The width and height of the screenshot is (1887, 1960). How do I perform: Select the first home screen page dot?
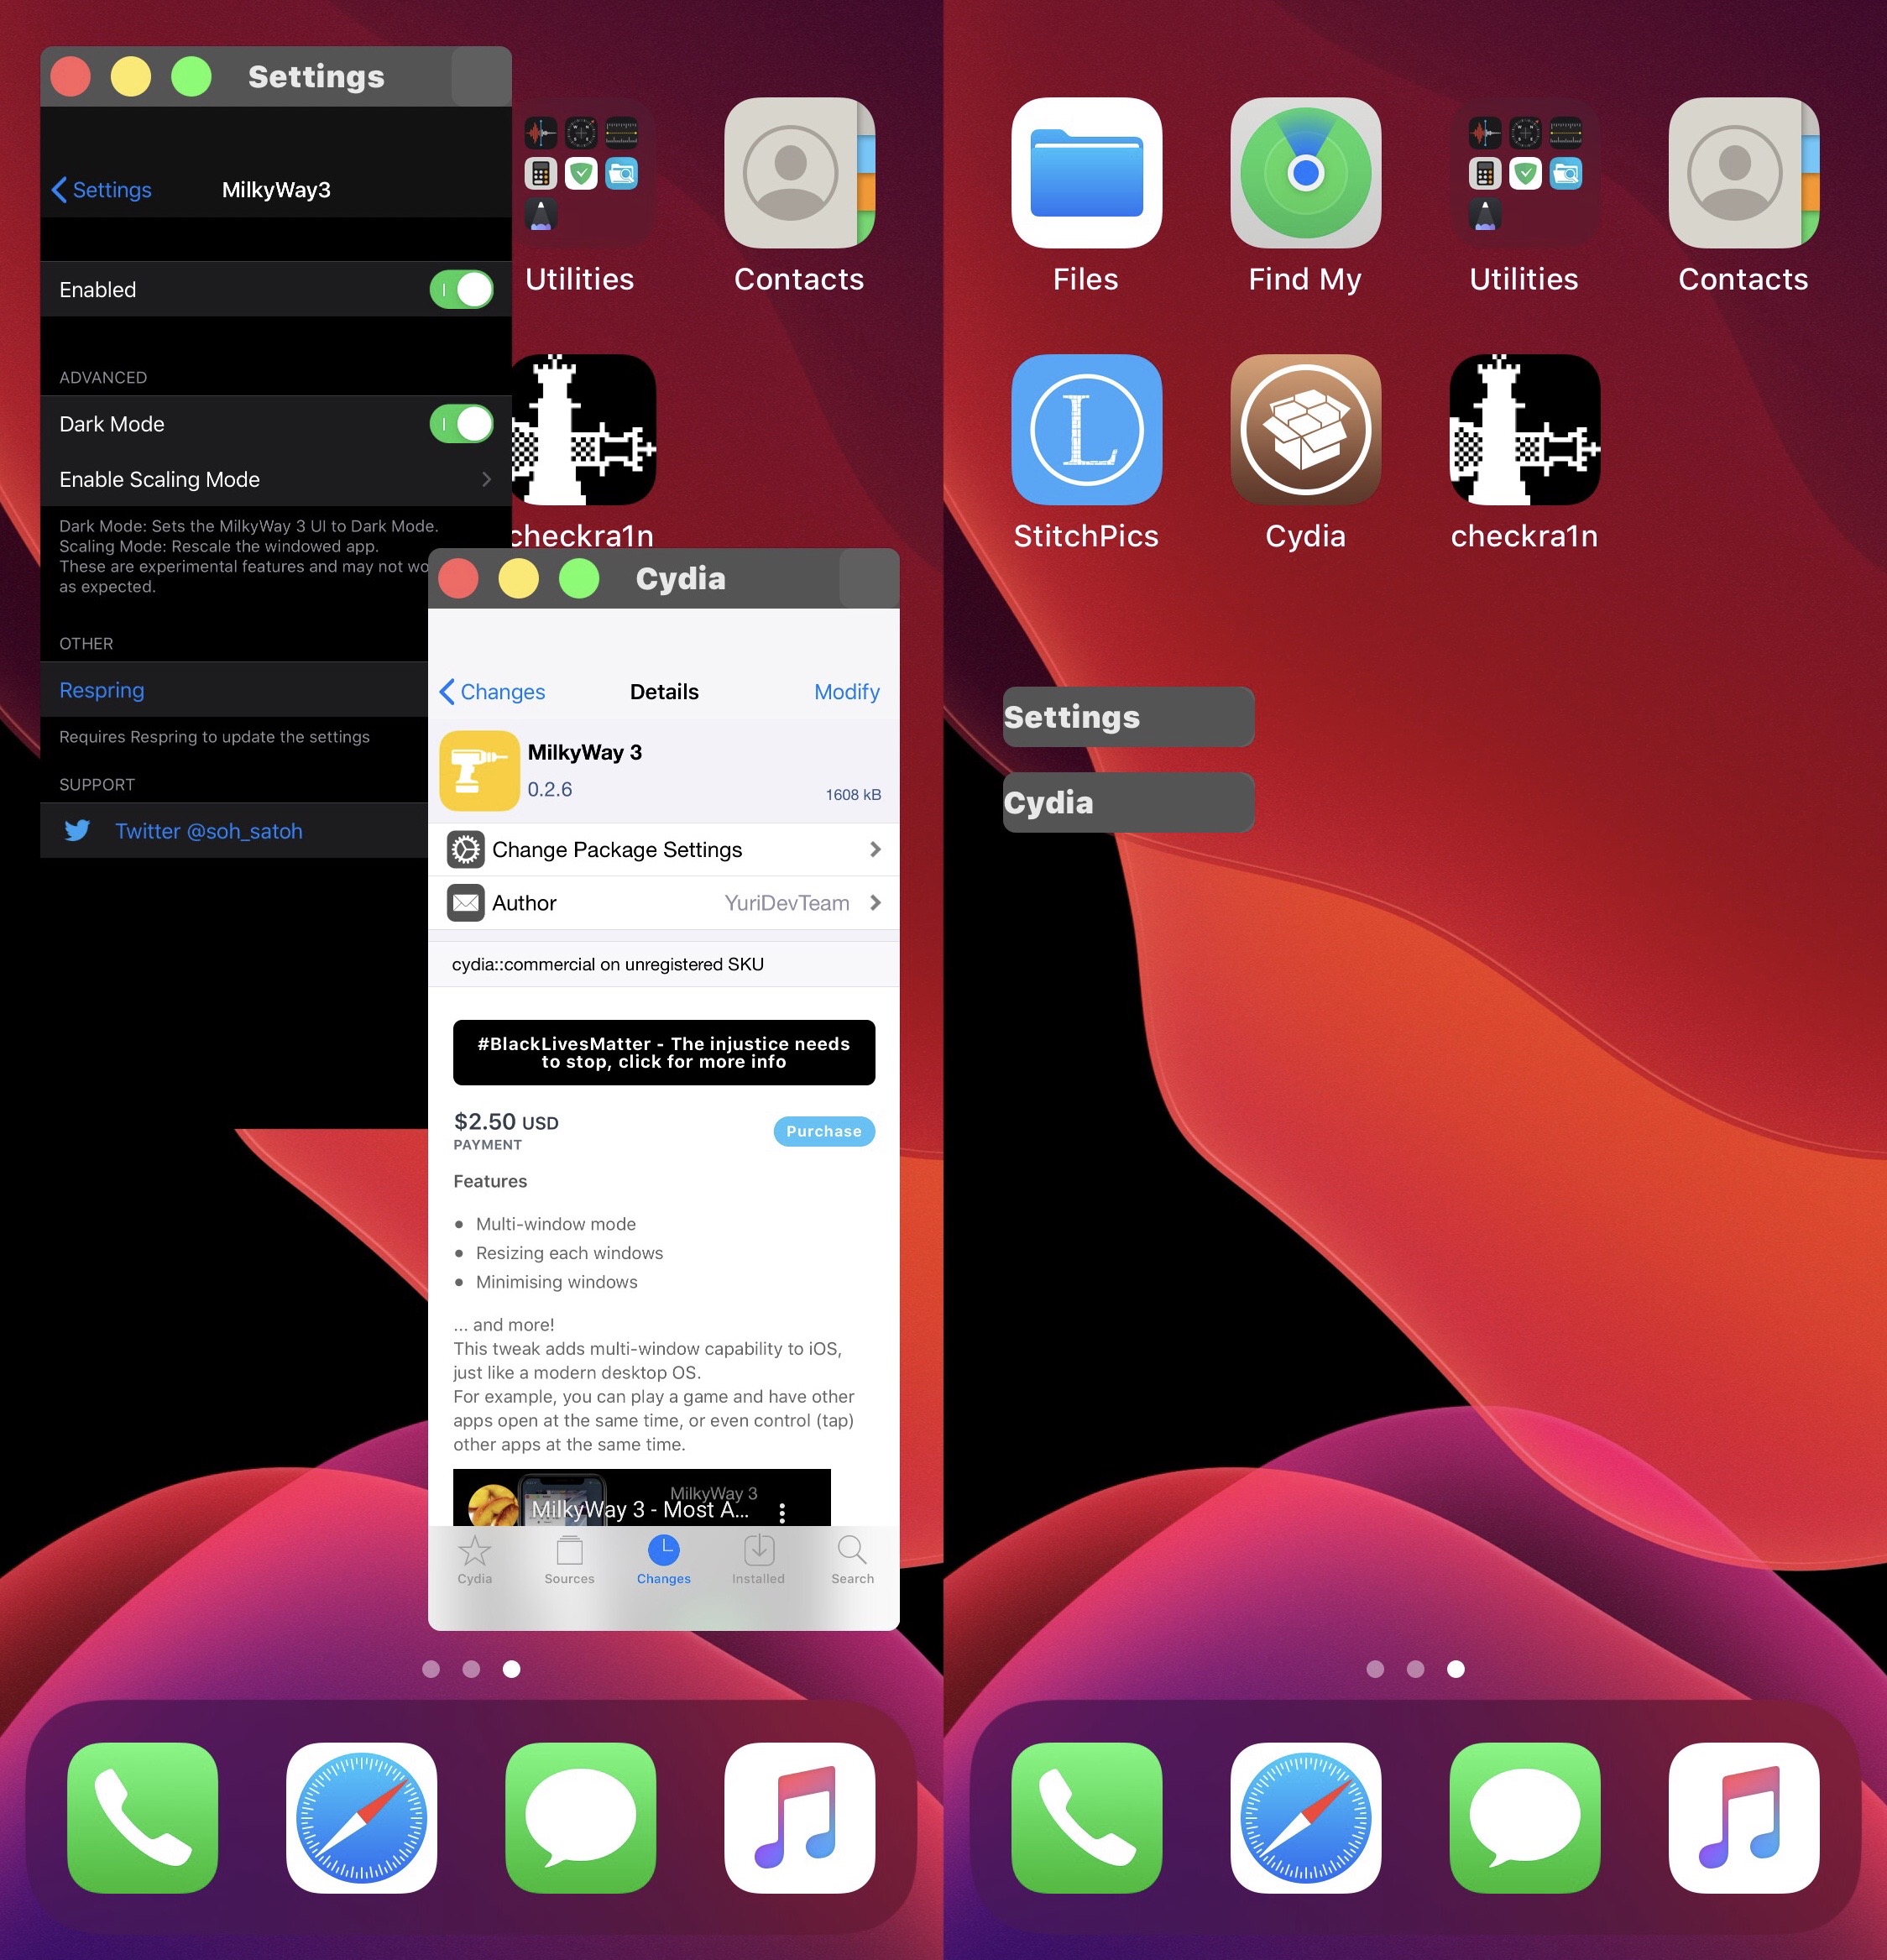431,1668
